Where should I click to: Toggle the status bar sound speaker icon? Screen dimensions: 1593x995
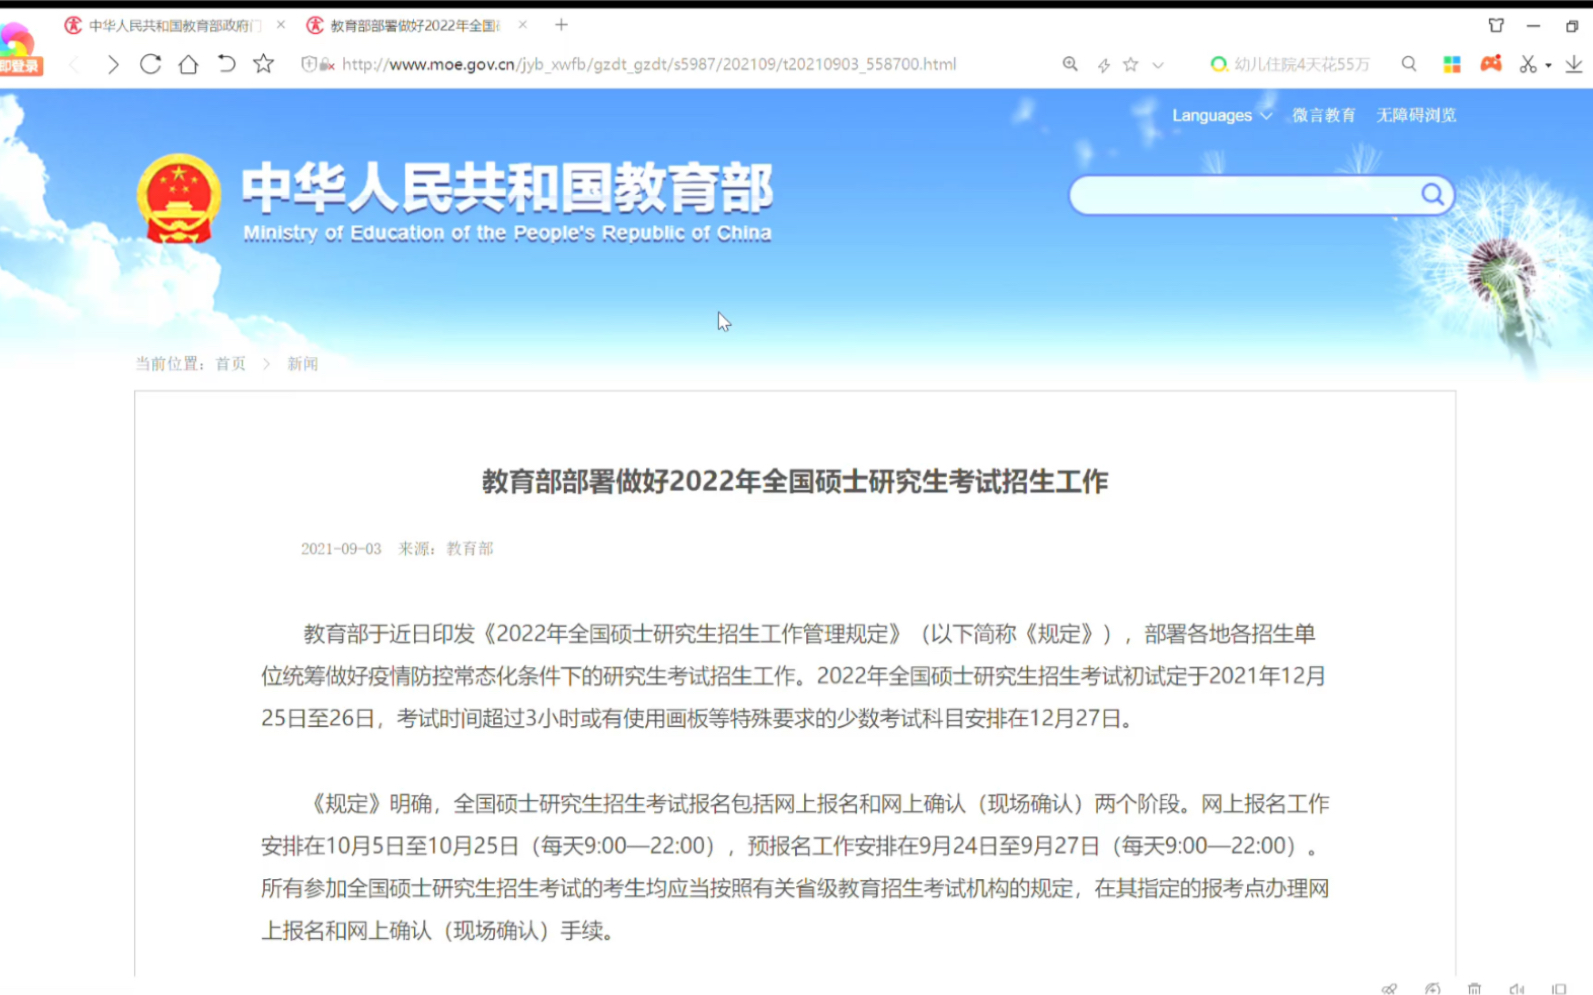point(1516,988)
